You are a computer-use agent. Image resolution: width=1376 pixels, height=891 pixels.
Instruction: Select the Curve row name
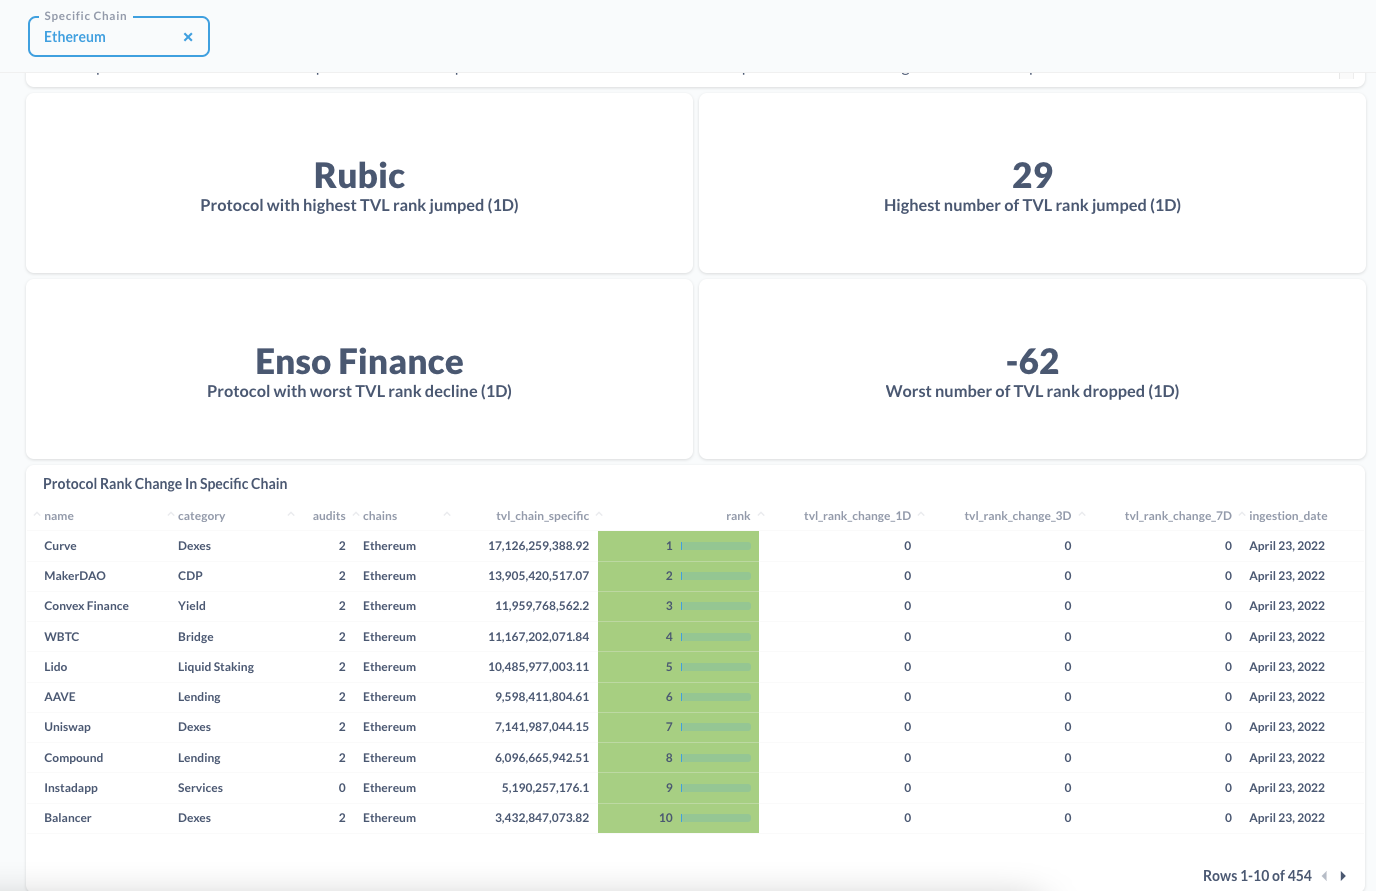[60, 546]
